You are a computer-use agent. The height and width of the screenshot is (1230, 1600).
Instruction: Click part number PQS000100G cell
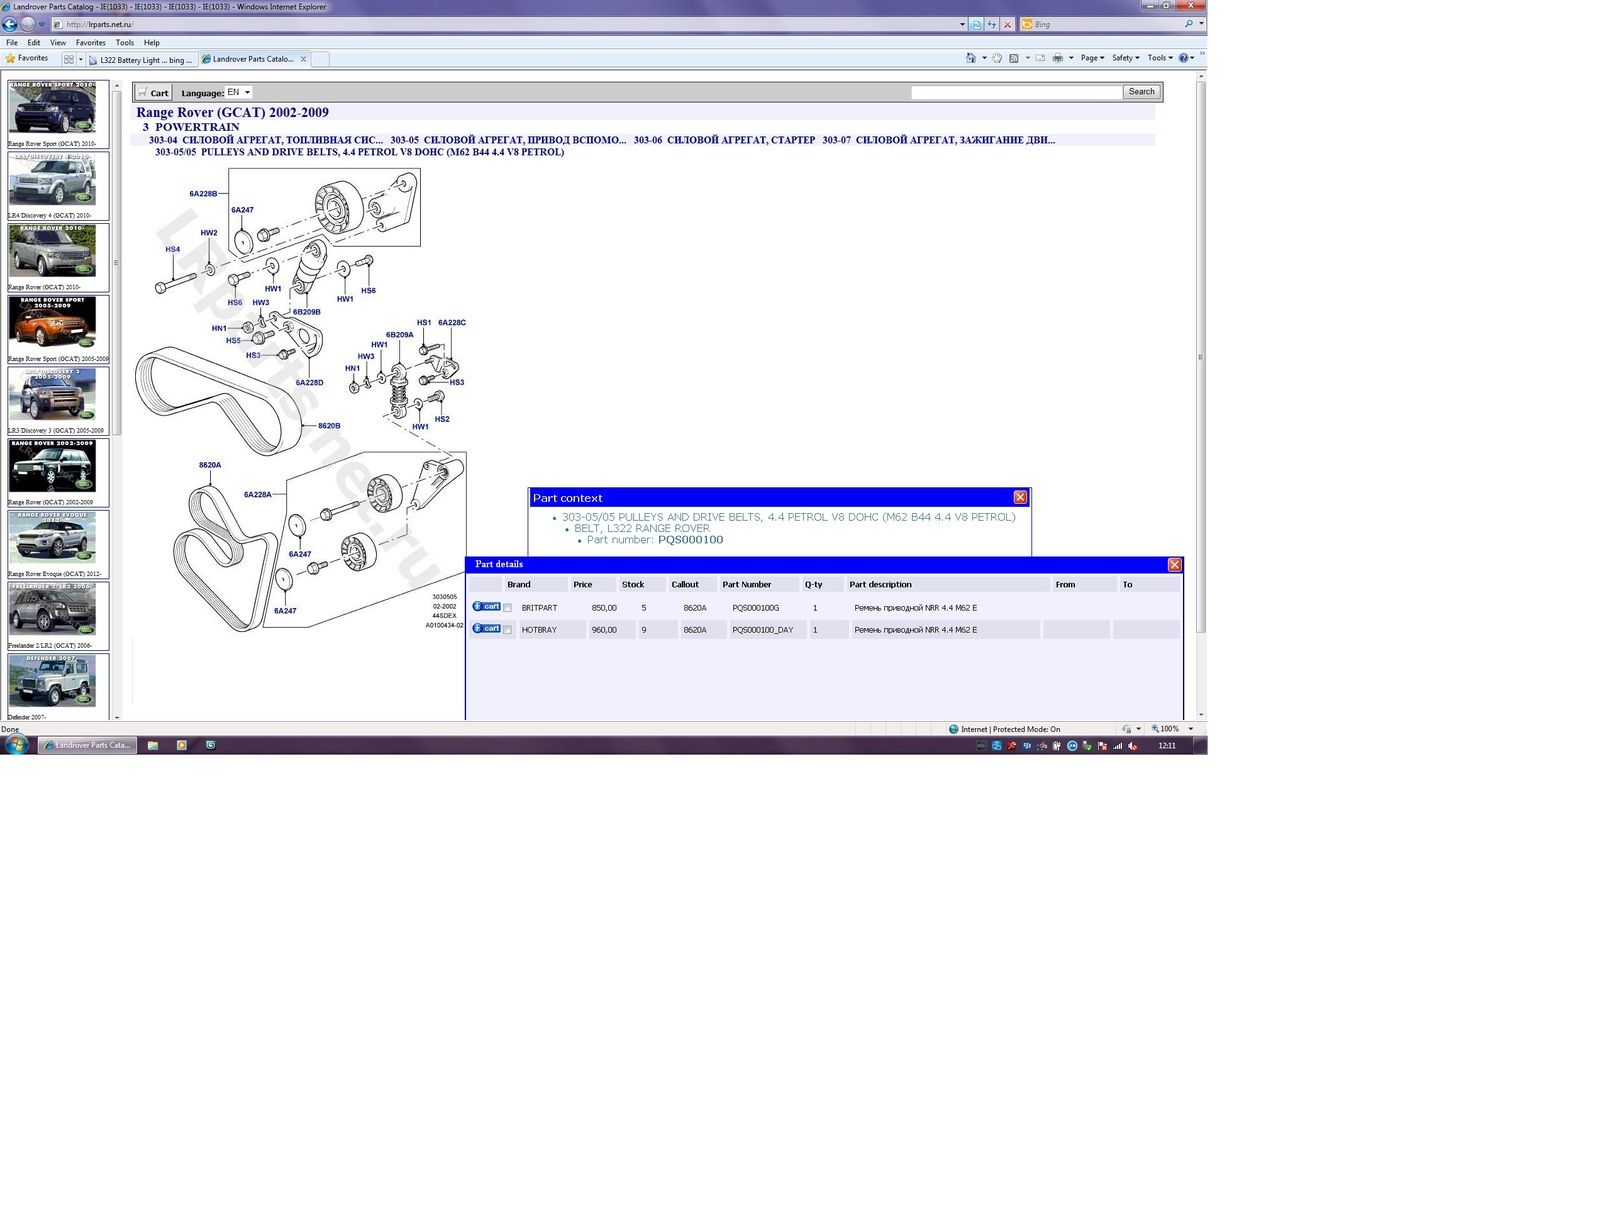point(756,608)
